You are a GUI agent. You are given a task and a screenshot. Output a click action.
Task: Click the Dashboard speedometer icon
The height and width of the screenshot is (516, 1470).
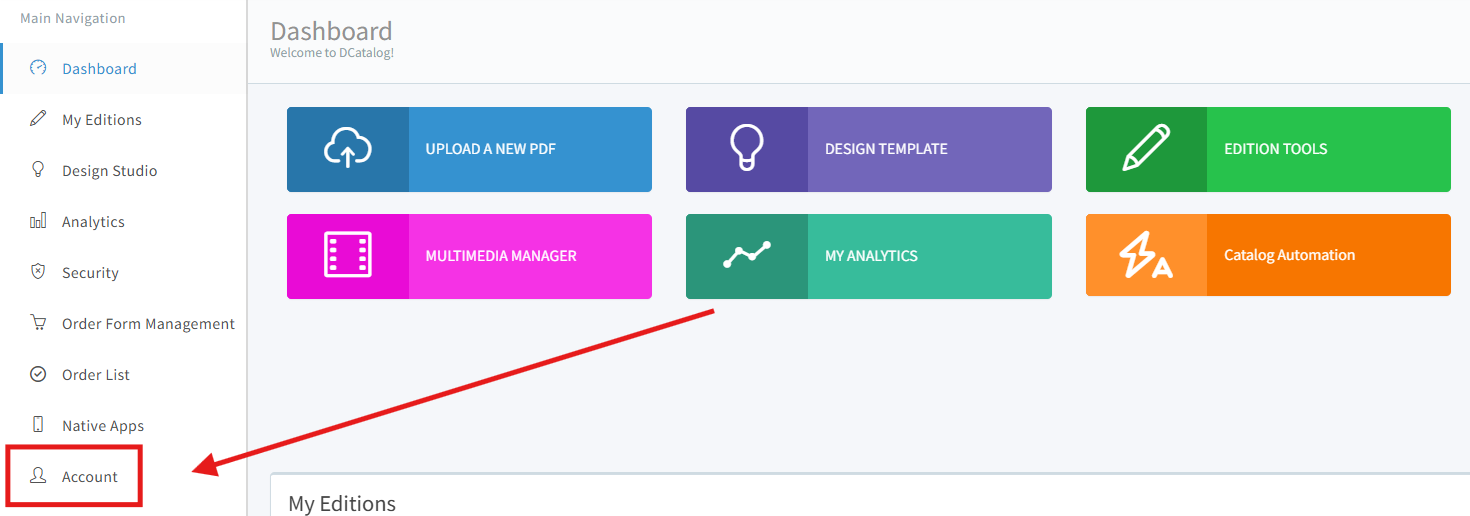coord(38,68)
